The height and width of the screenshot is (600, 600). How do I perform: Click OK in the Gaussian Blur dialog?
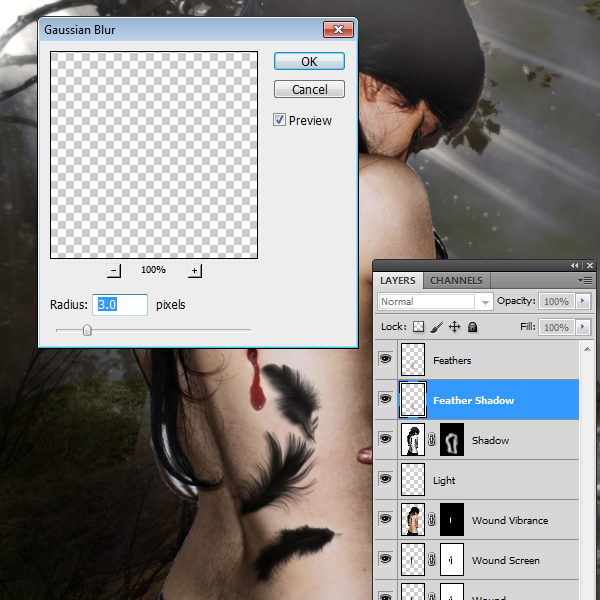click(x=309, y=61)
